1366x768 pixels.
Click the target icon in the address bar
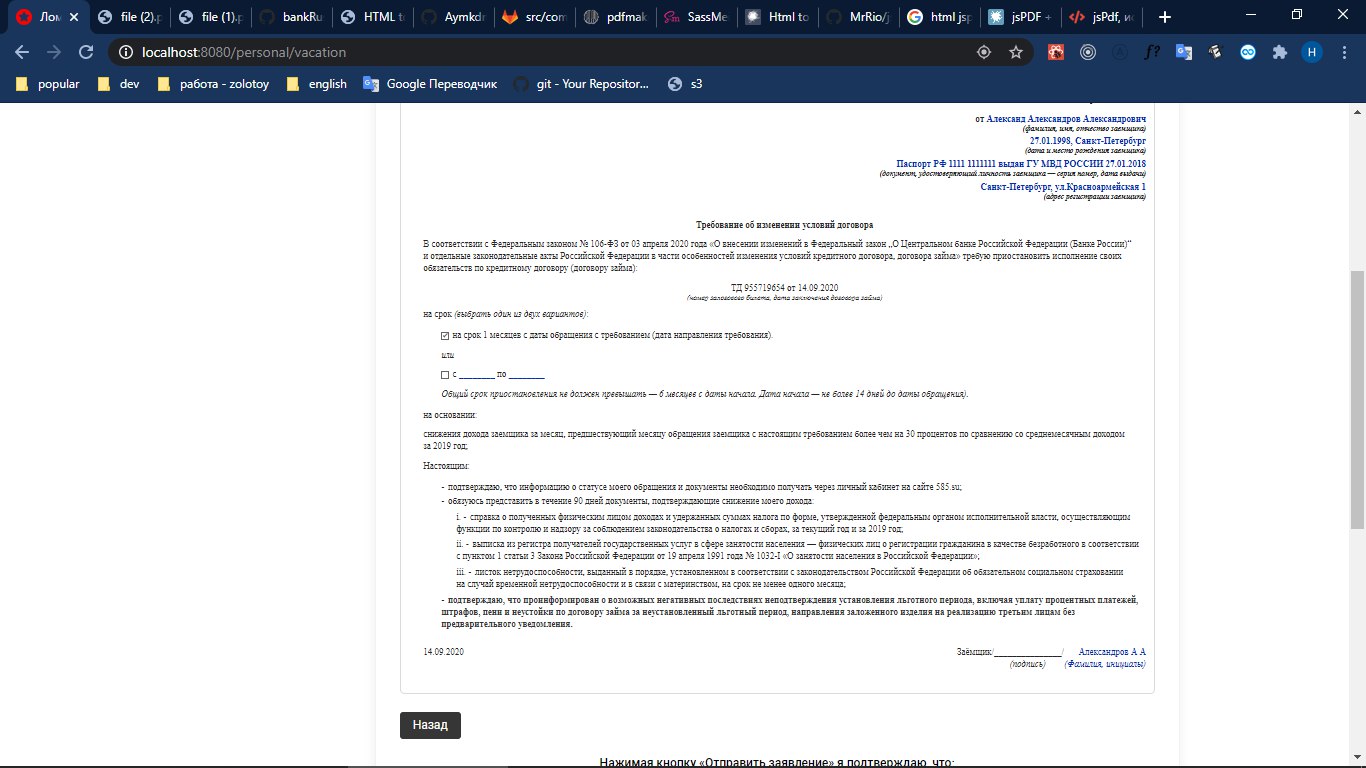tap(984, 52)
